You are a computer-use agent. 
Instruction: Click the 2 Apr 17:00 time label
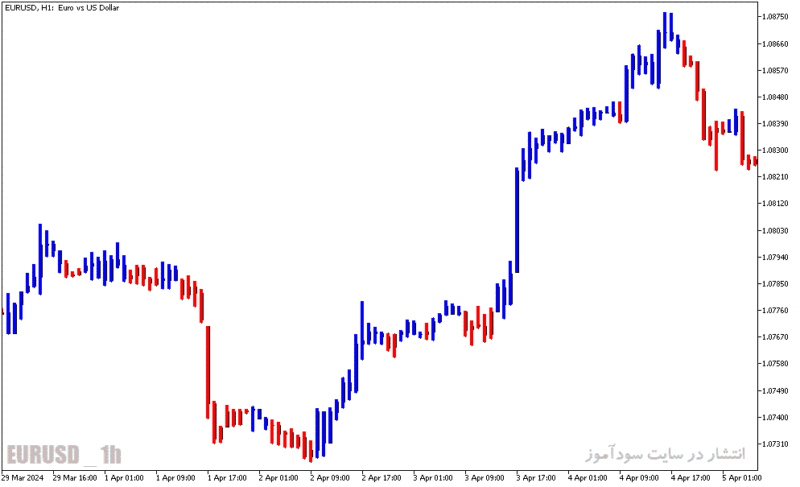tap(382, 478)
